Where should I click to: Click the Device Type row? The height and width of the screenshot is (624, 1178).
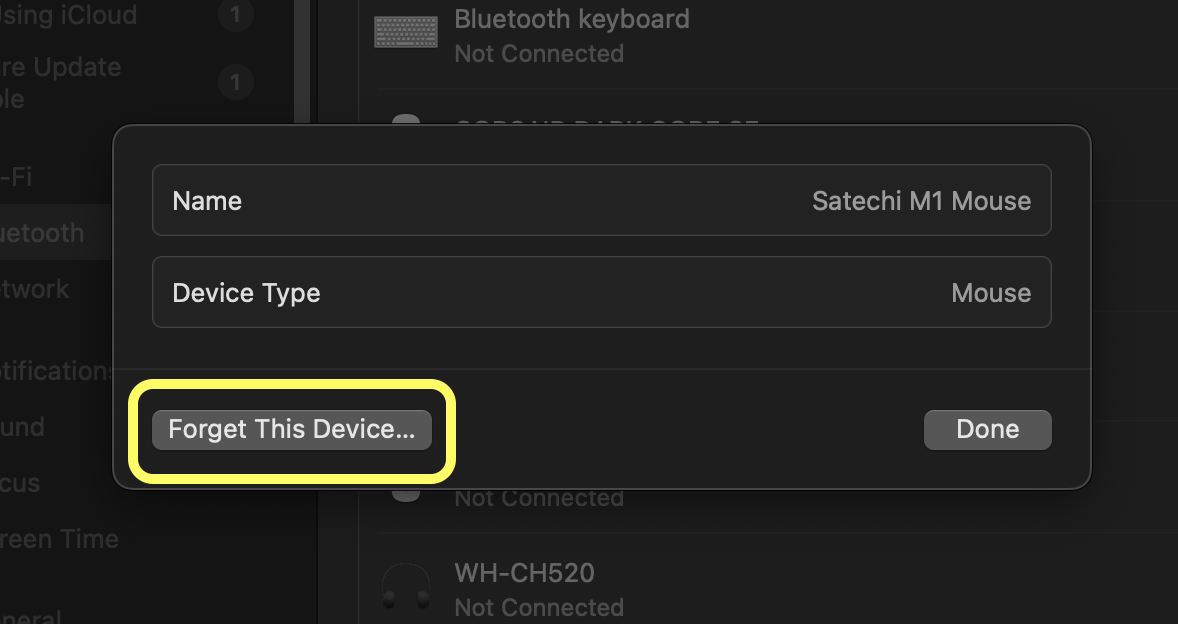[601, 292]
